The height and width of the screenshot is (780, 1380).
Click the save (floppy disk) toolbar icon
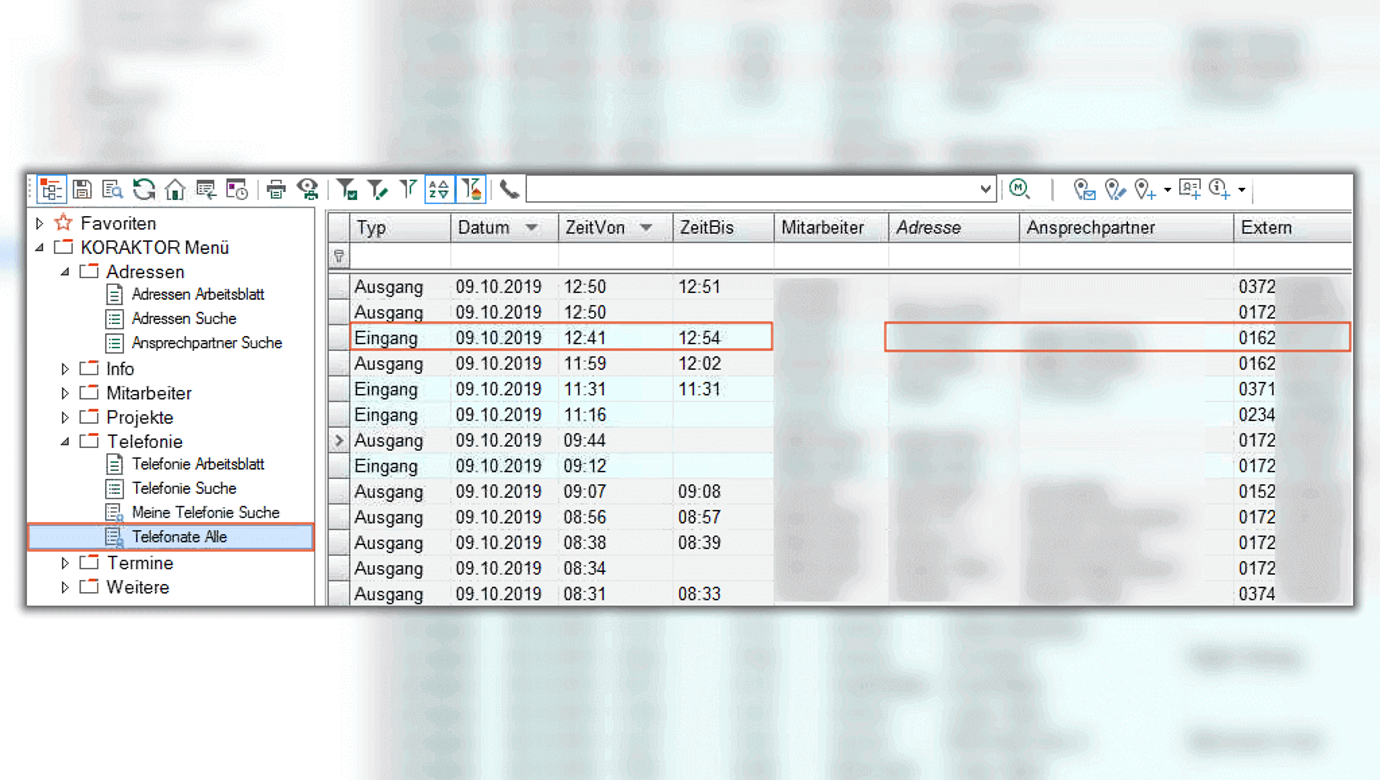[x=83, y=189]
